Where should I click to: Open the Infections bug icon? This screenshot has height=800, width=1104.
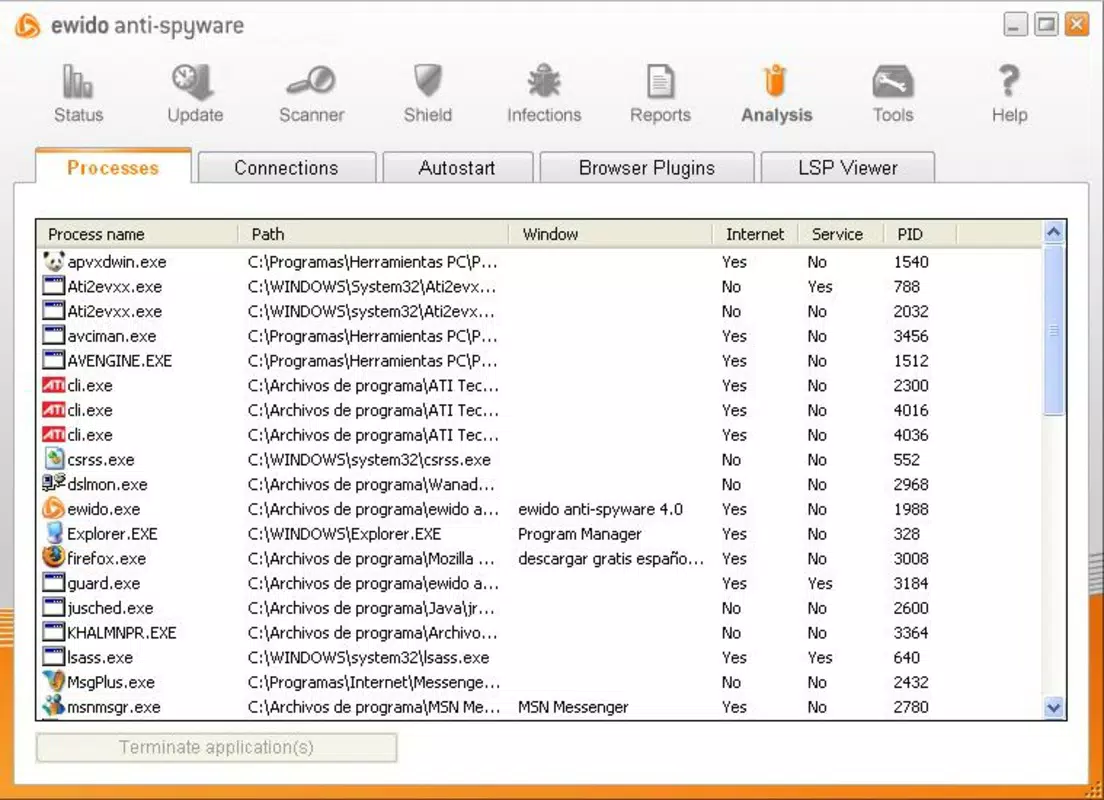coord(544,80)
